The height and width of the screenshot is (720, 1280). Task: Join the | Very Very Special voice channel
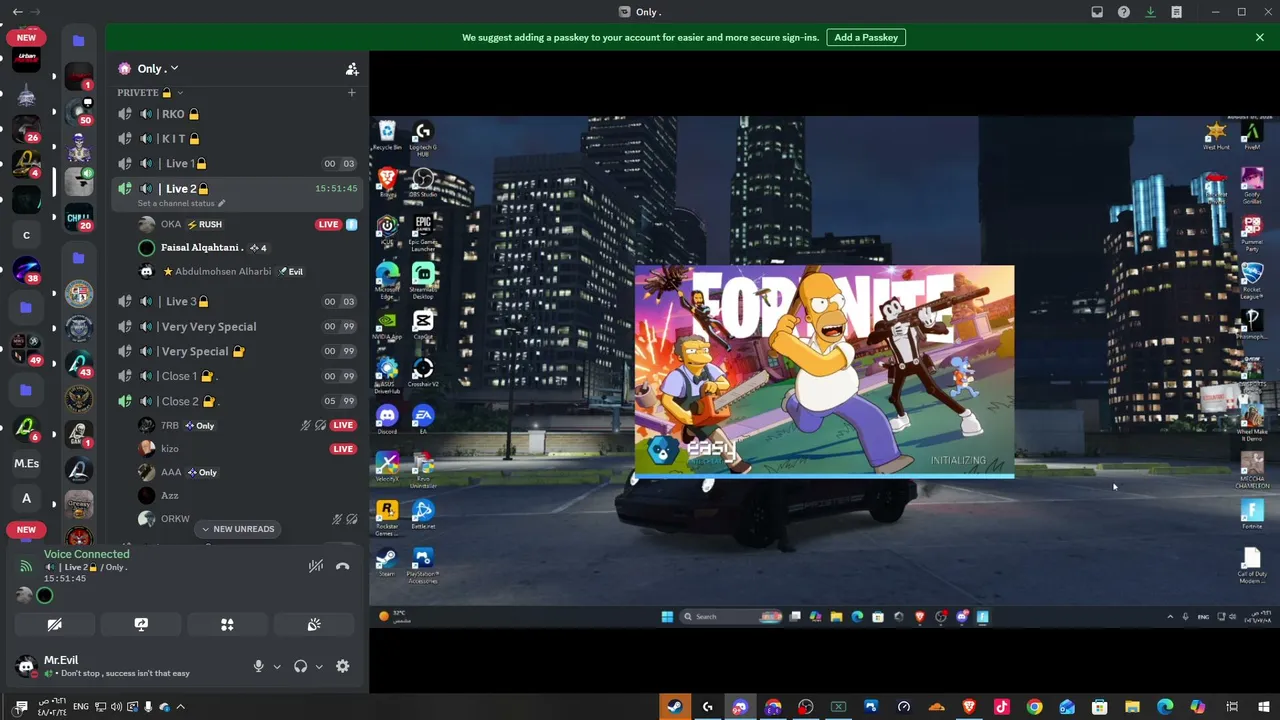point(236,326)
